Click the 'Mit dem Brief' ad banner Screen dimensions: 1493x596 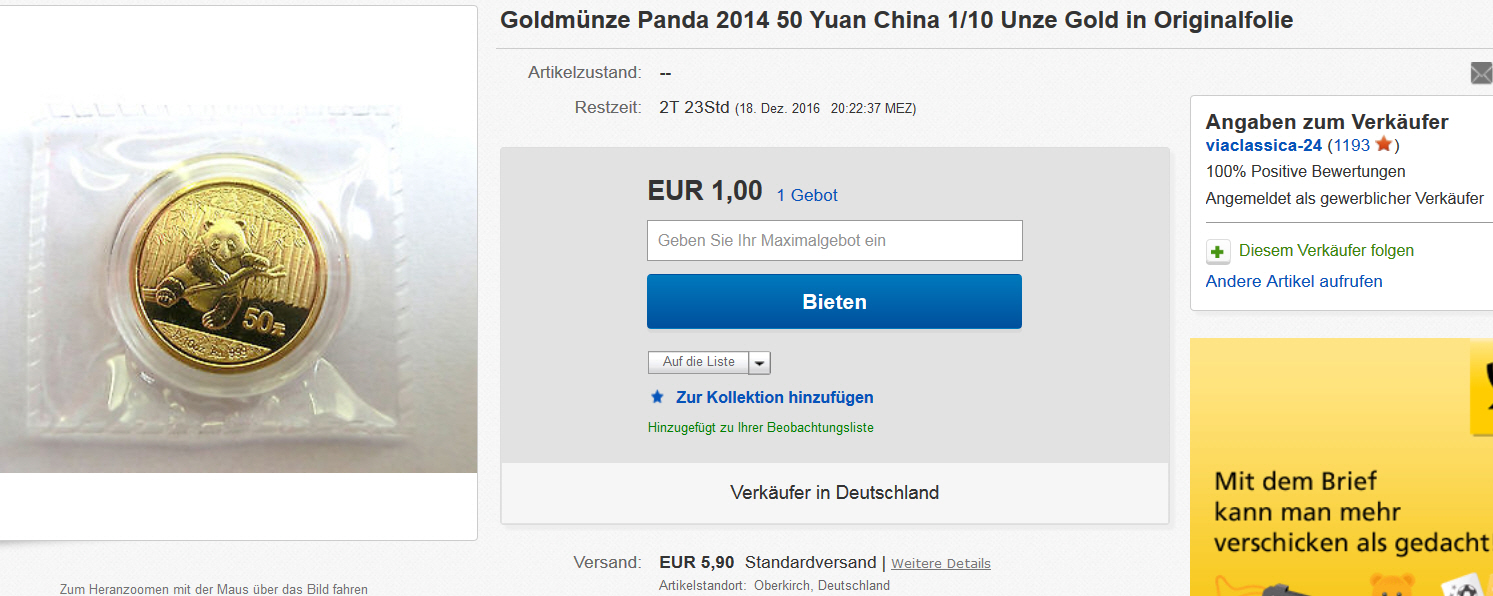coord(1341,467)
